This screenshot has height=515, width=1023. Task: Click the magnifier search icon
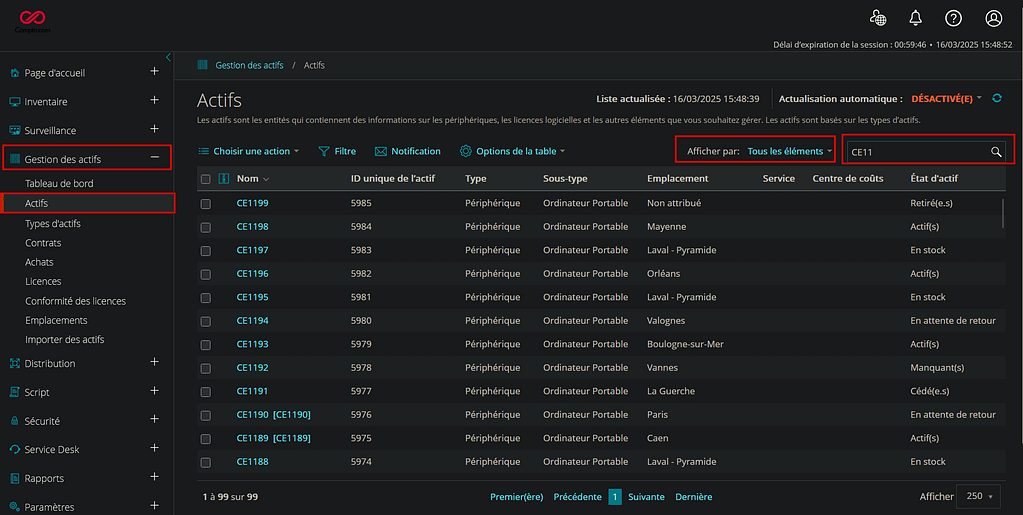[x=996, y=152]
